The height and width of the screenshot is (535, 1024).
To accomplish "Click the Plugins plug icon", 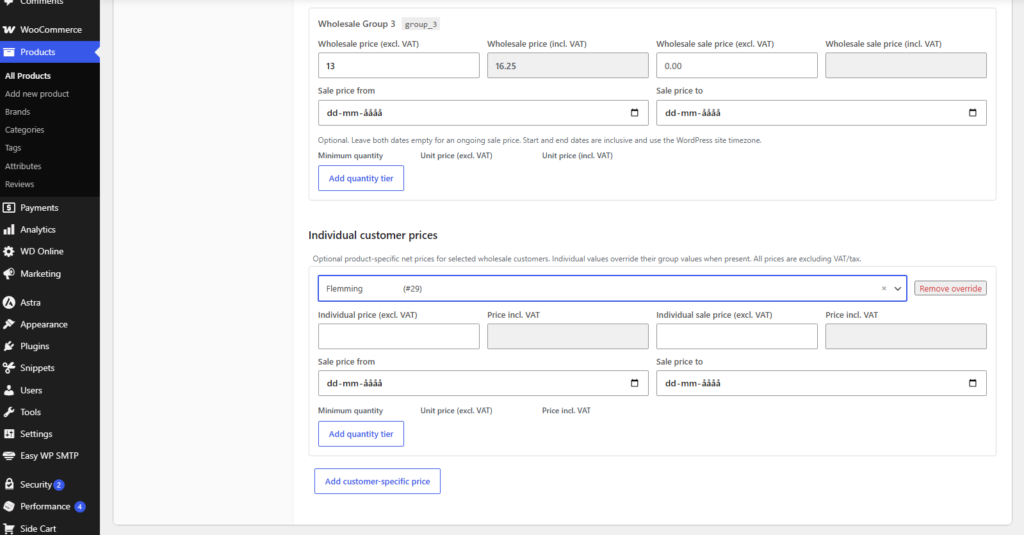I will coord(9,346).
